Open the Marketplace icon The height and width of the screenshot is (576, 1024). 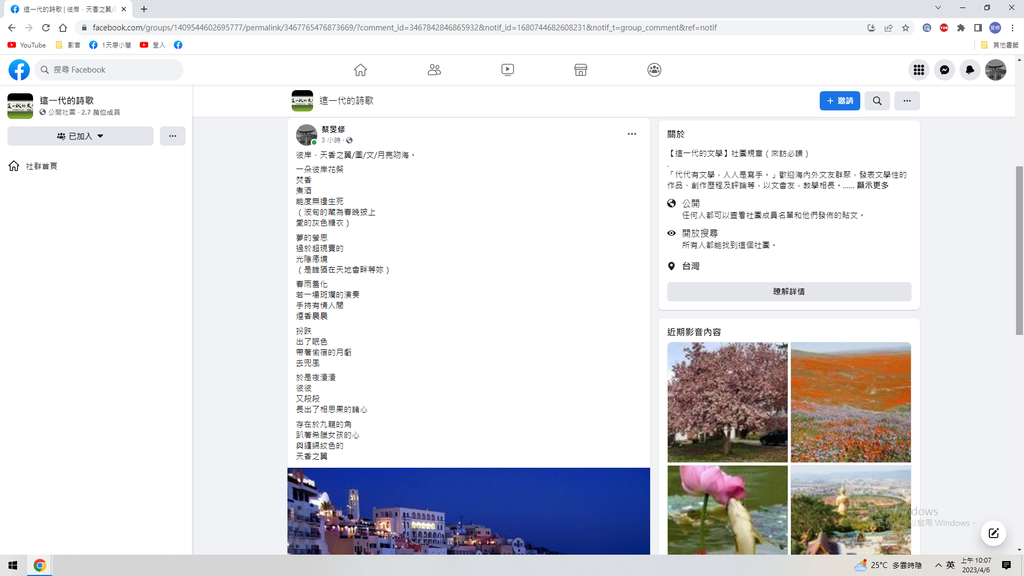(x=580, y=70)
